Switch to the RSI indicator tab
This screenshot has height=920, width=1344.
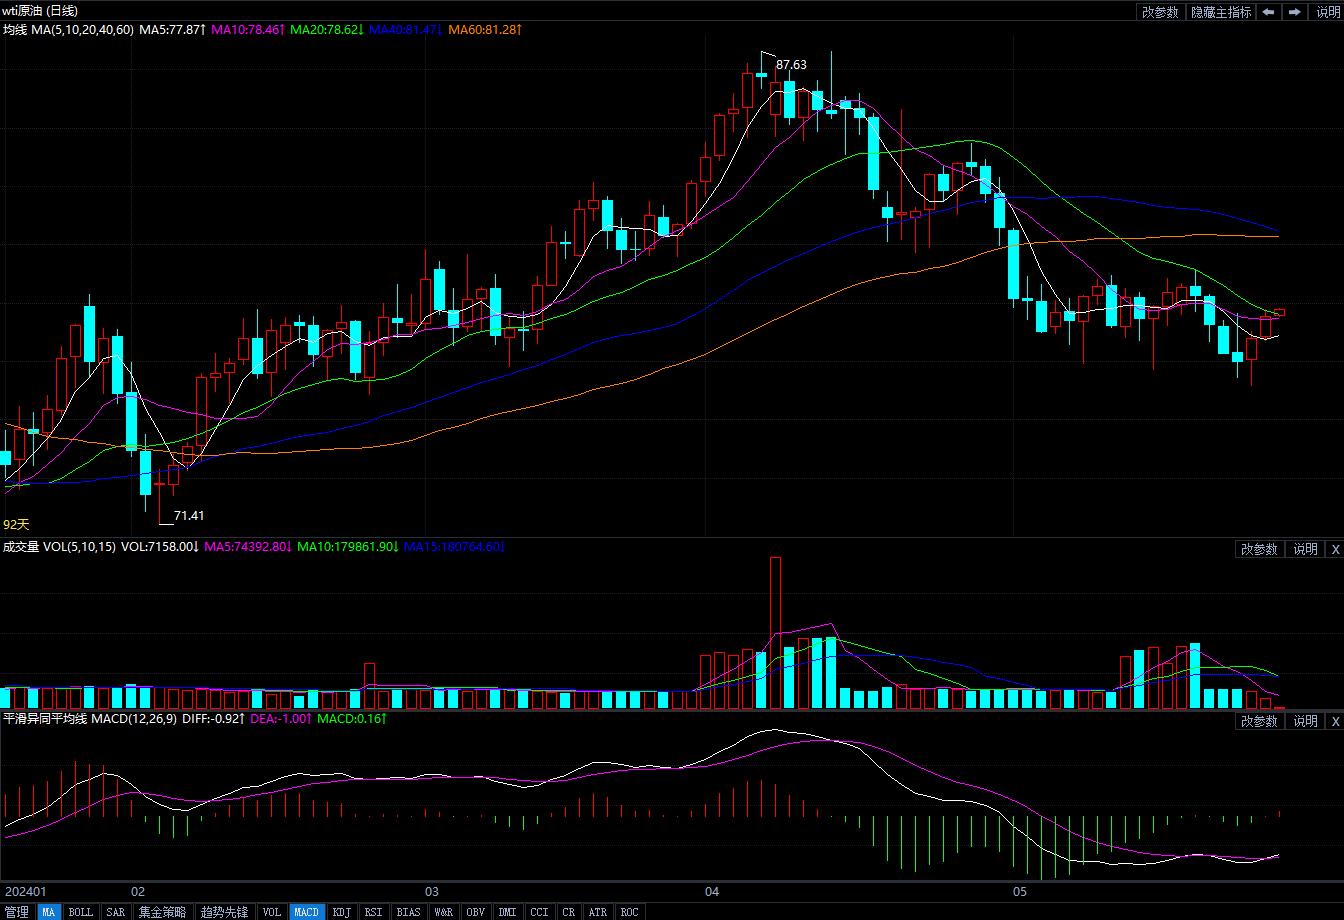click(x=373, y=912)
